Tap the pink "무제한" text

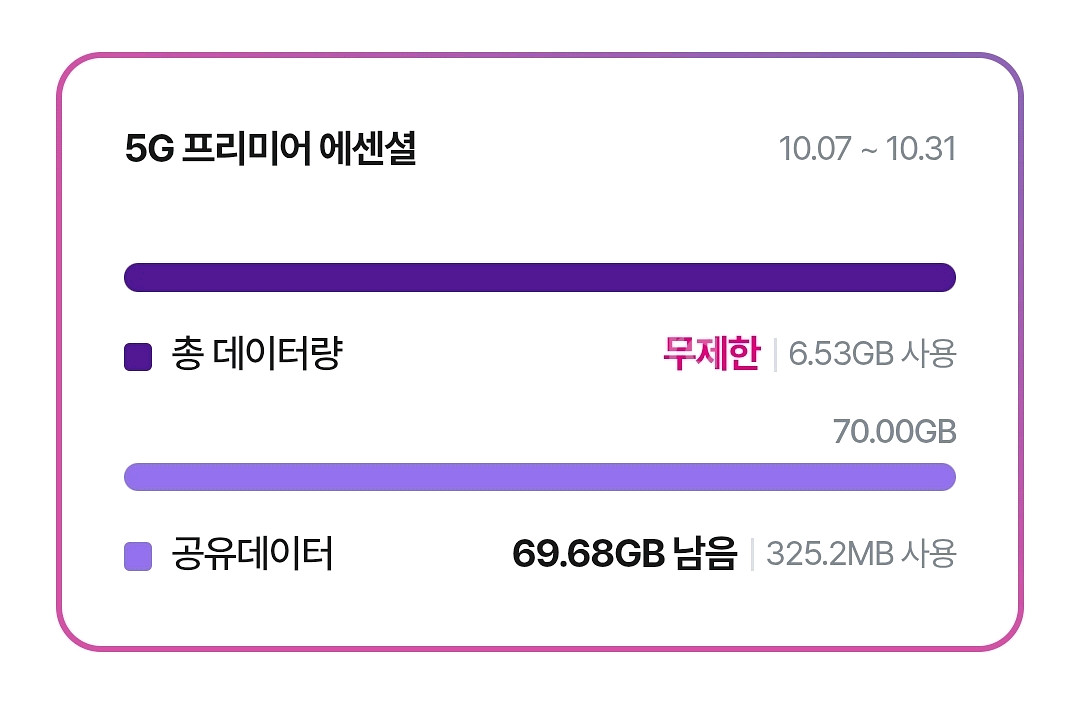point(711,354)
